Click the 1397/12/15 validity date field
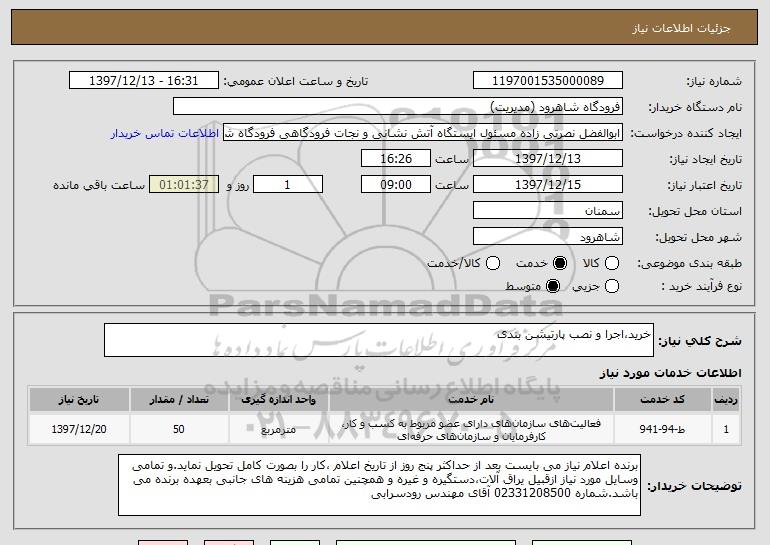 coord(548,185)
